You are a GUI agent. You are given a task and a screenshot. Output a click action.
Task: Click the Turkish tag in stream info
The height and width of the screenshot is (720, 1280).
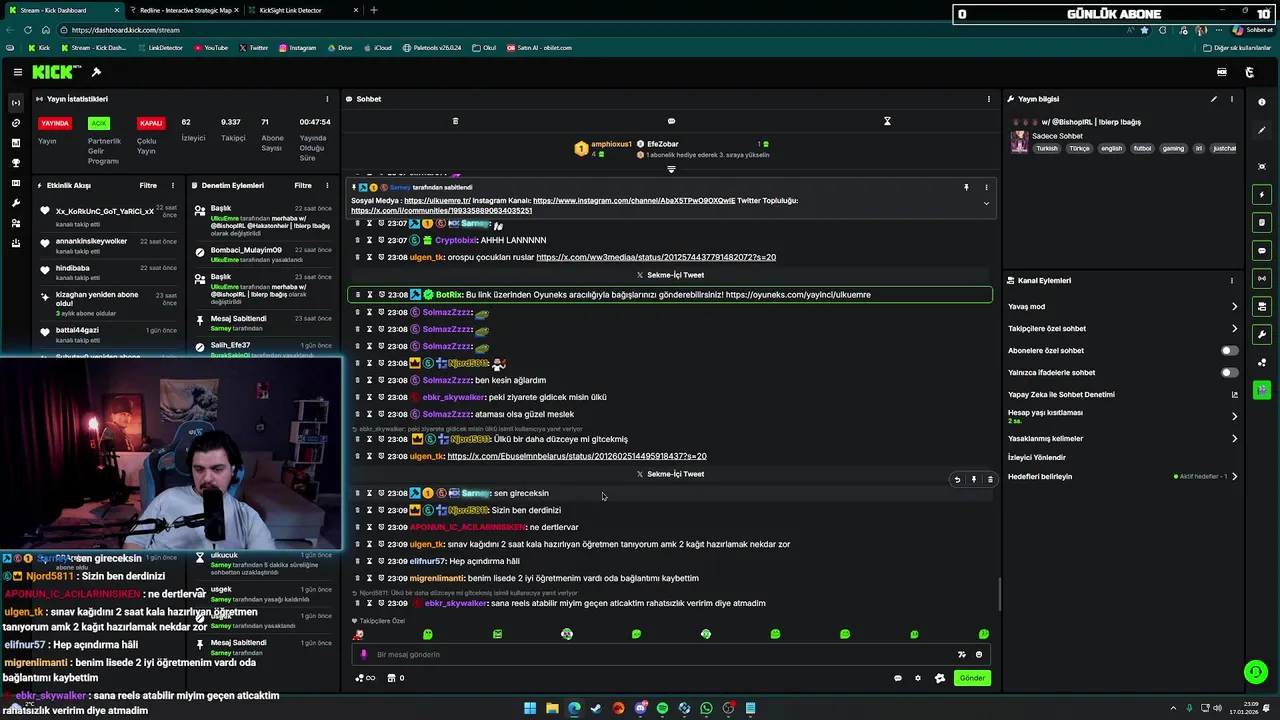[x=1047, y=149]
